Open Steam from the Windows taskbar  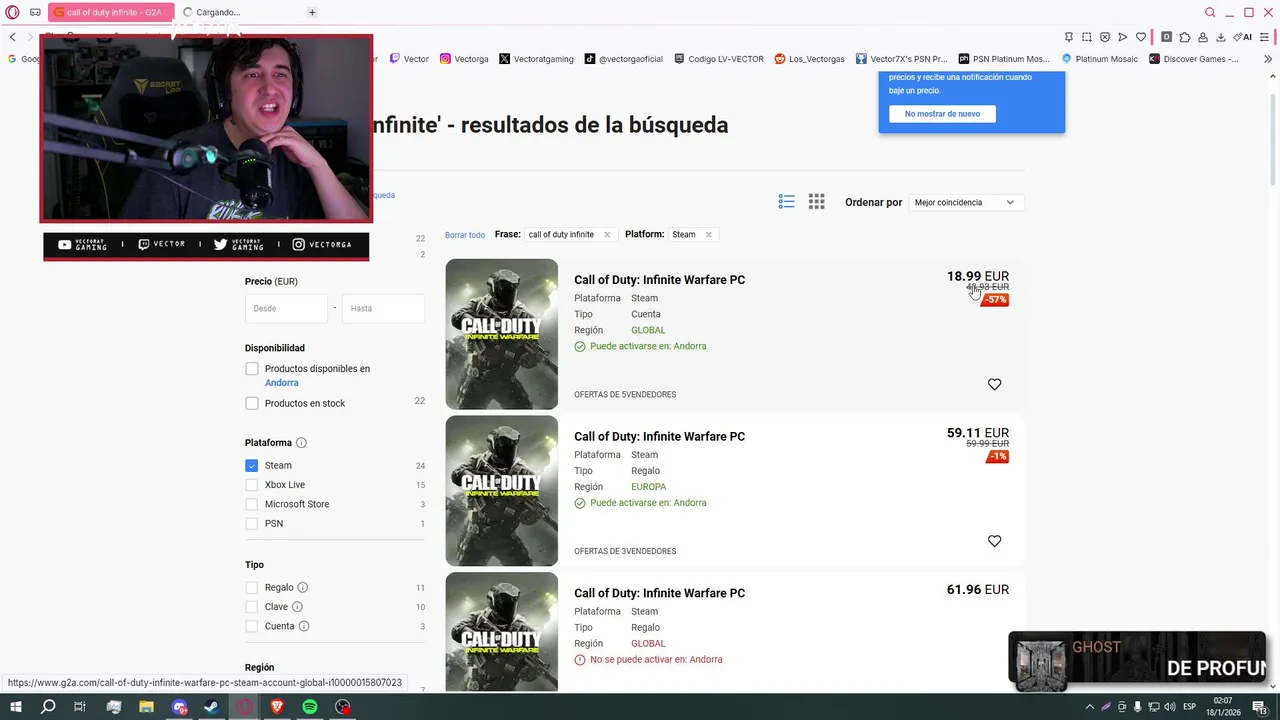tap(211, 707)
